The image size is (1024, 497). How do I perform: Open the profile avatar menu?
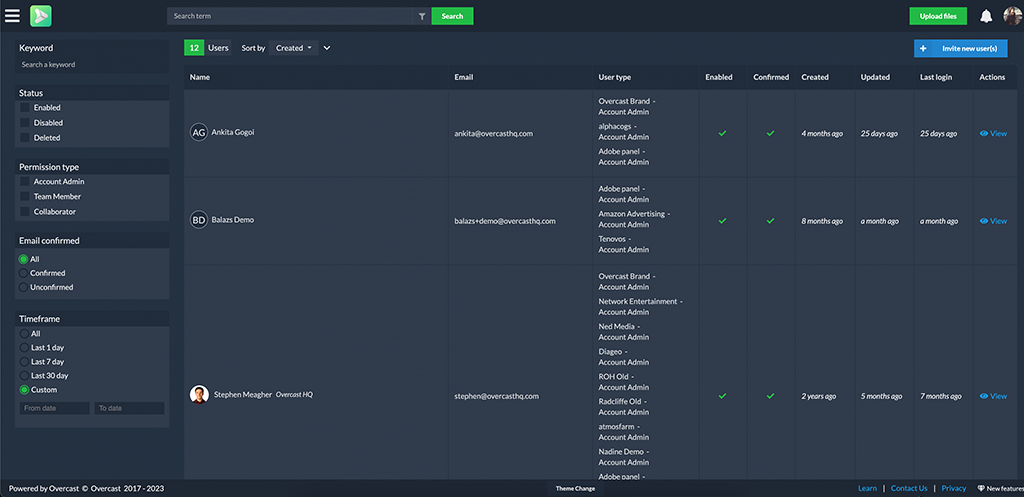click(x=1013, y=16)
